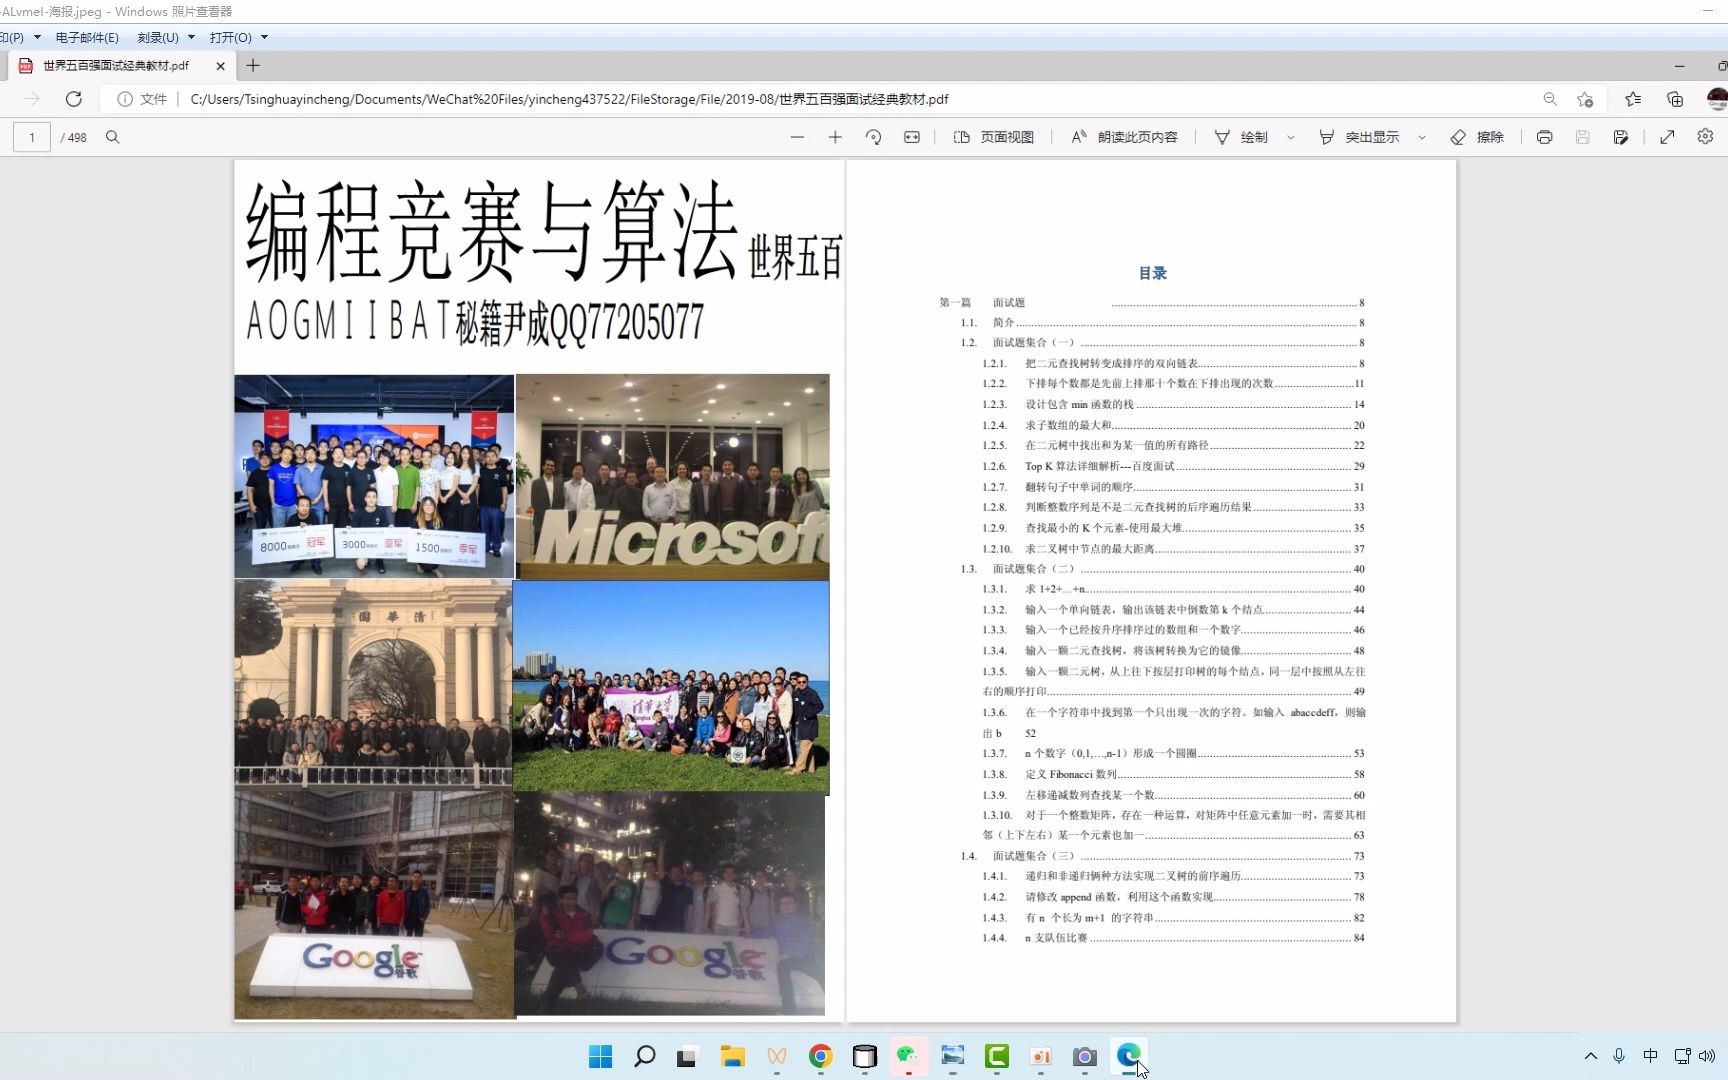Print the PDF with the printer icon

click(1544, 137)
